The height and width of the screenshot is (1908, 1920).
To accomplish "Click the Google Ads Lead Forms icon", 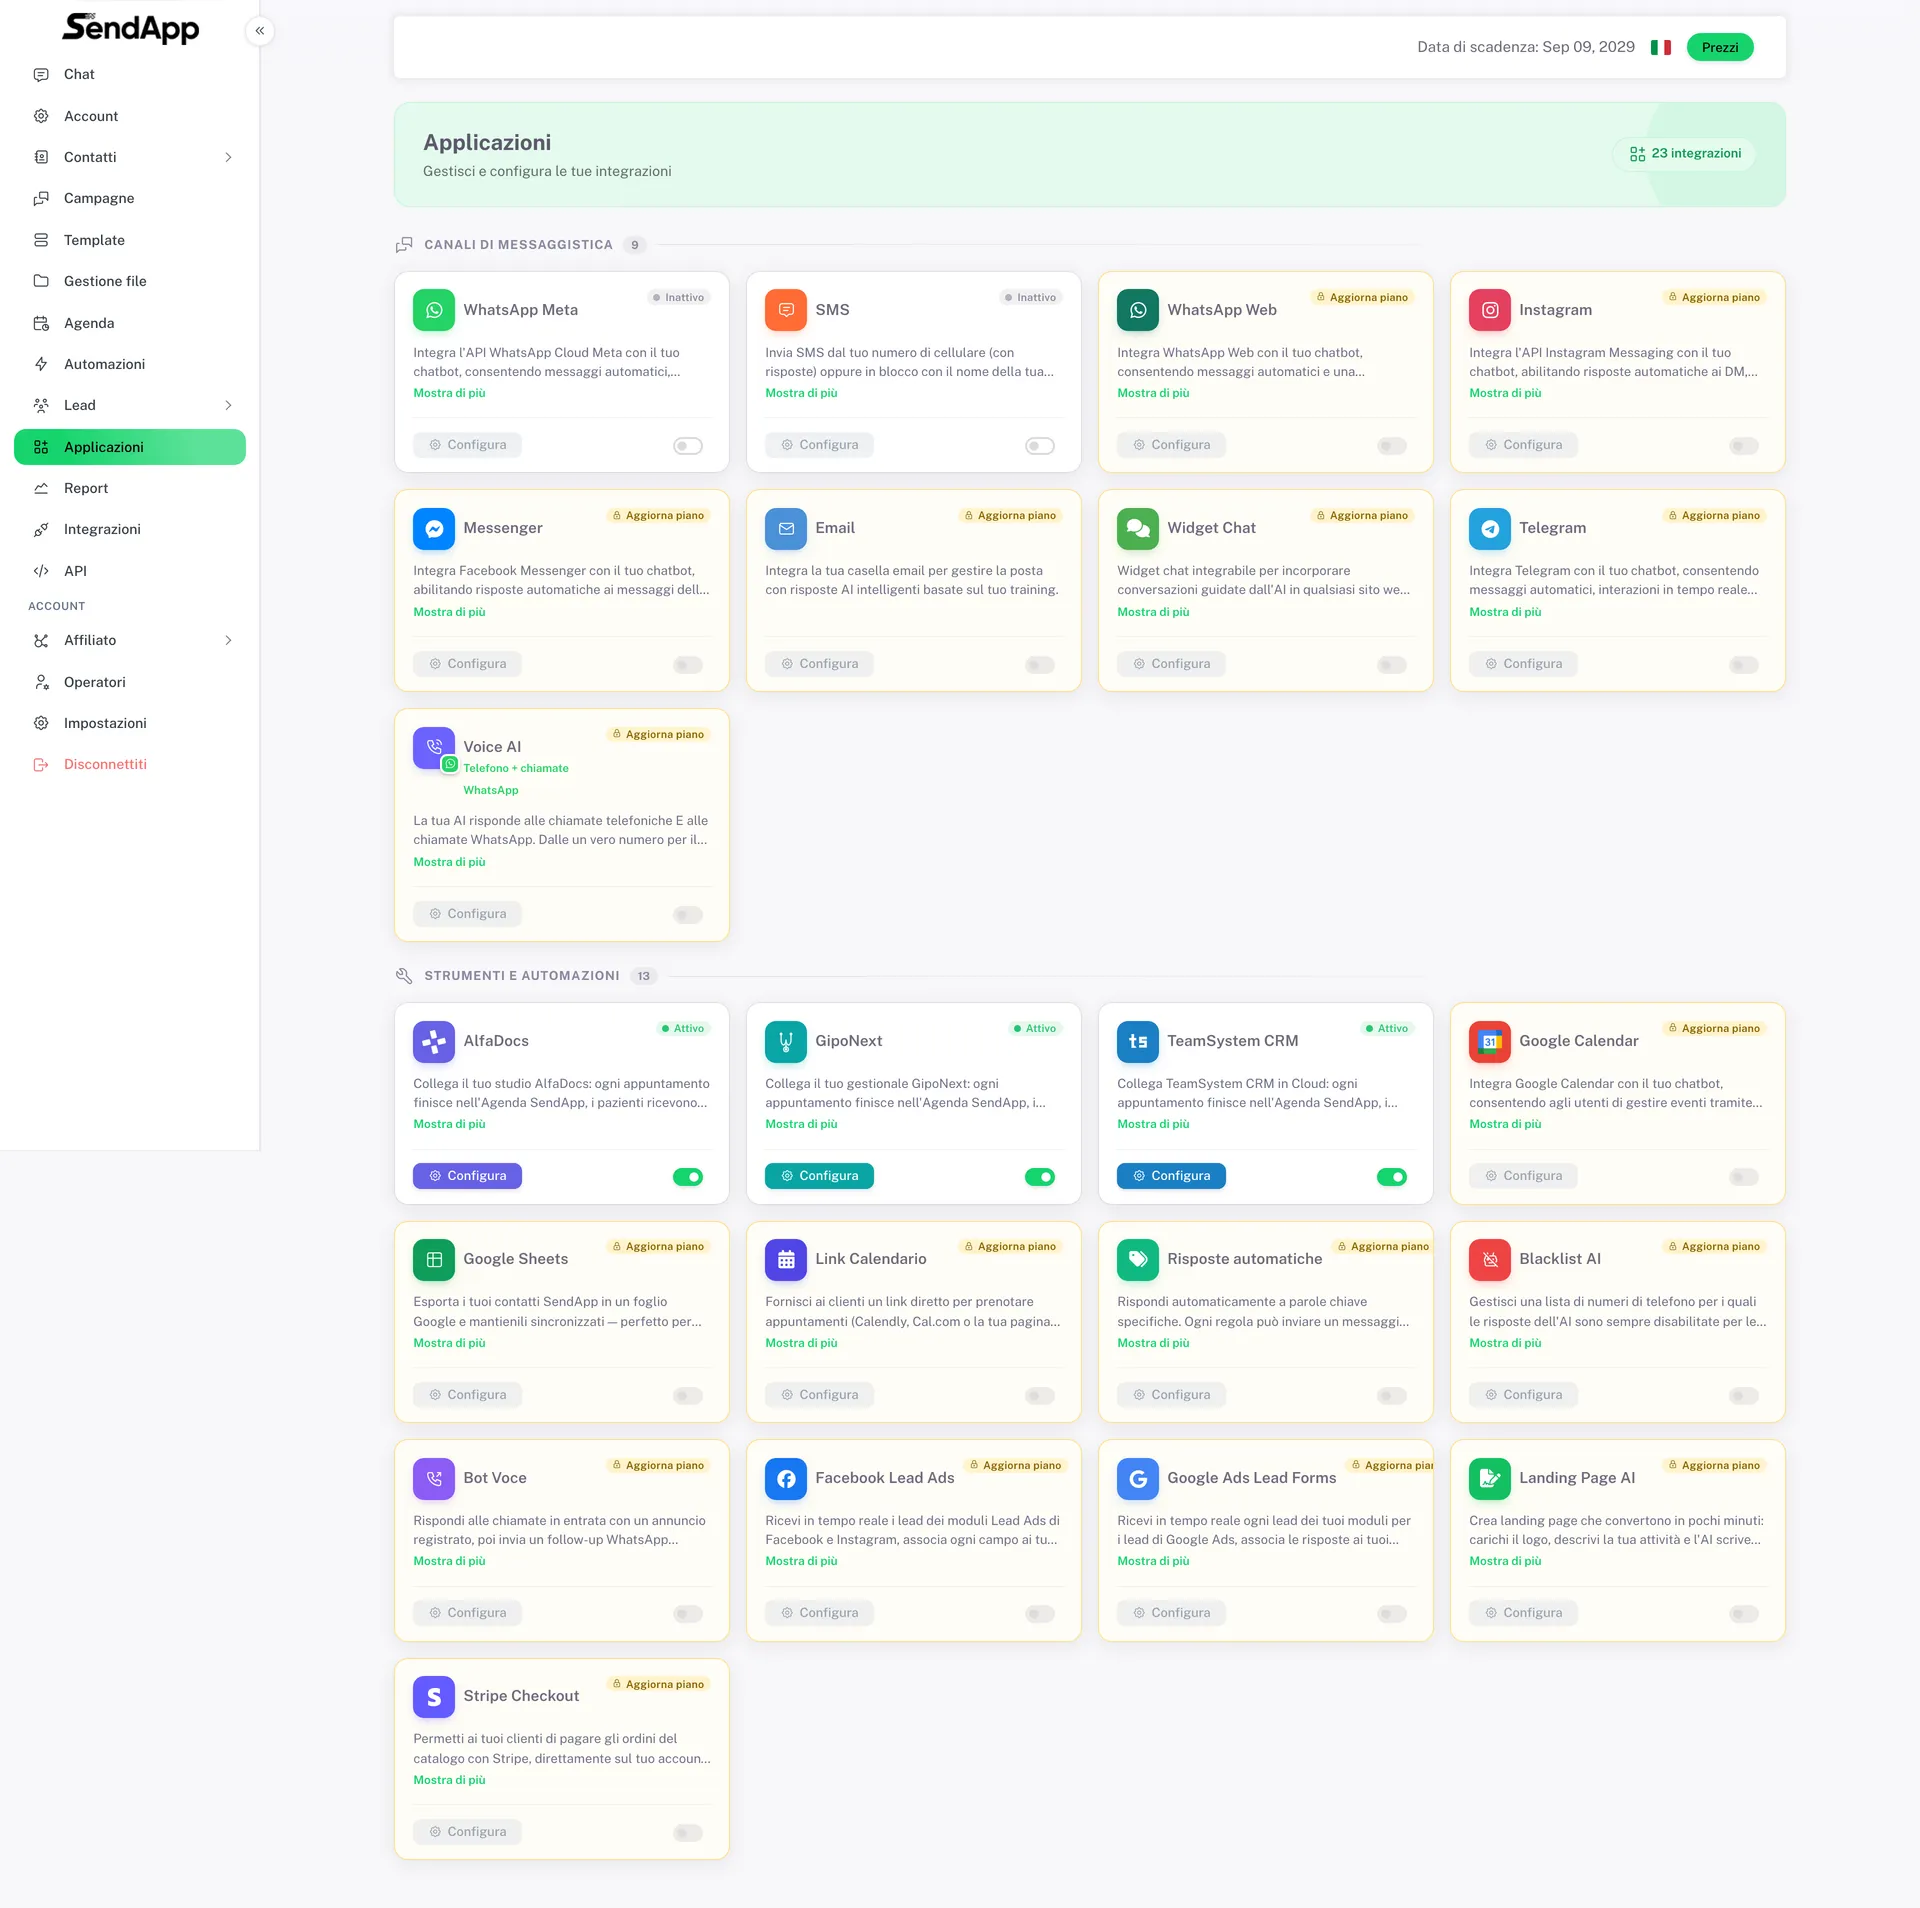I will coord(1138,1478).
